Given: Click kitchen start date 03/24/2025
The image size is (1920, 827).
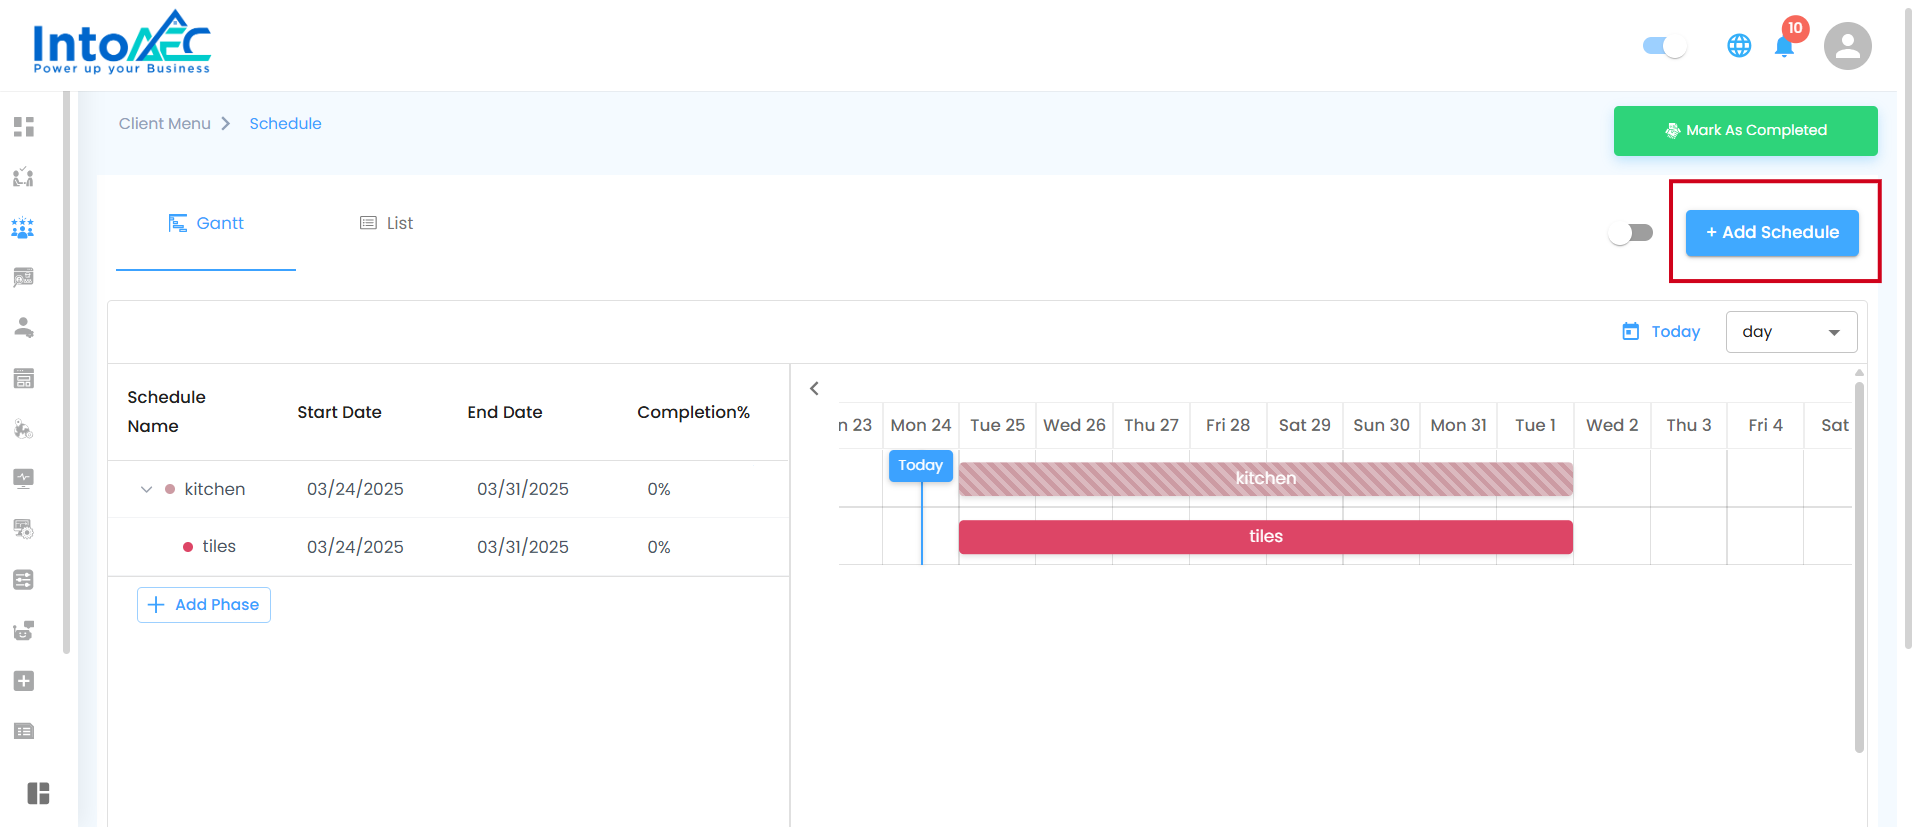Looking at the screenshot, I should [355, 489].
